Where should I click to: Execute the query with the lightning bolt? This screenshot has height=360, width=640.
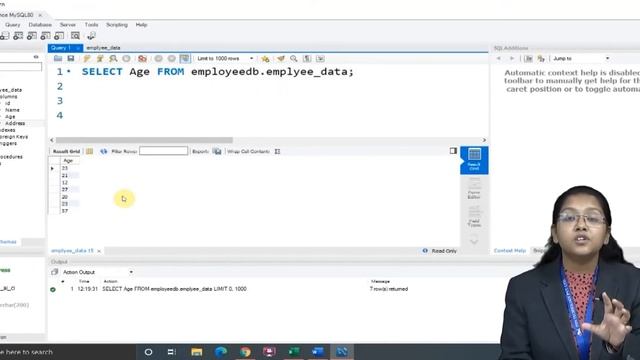[87, 59]
